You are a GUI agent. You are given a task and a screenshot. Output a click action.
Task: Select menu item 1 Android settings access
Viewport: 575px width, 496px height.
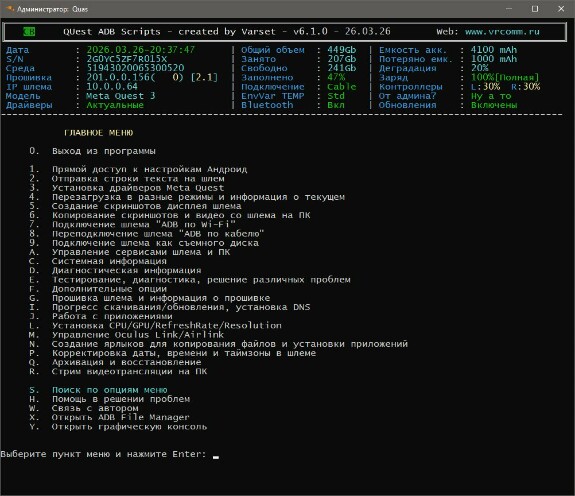coord(138,169)
